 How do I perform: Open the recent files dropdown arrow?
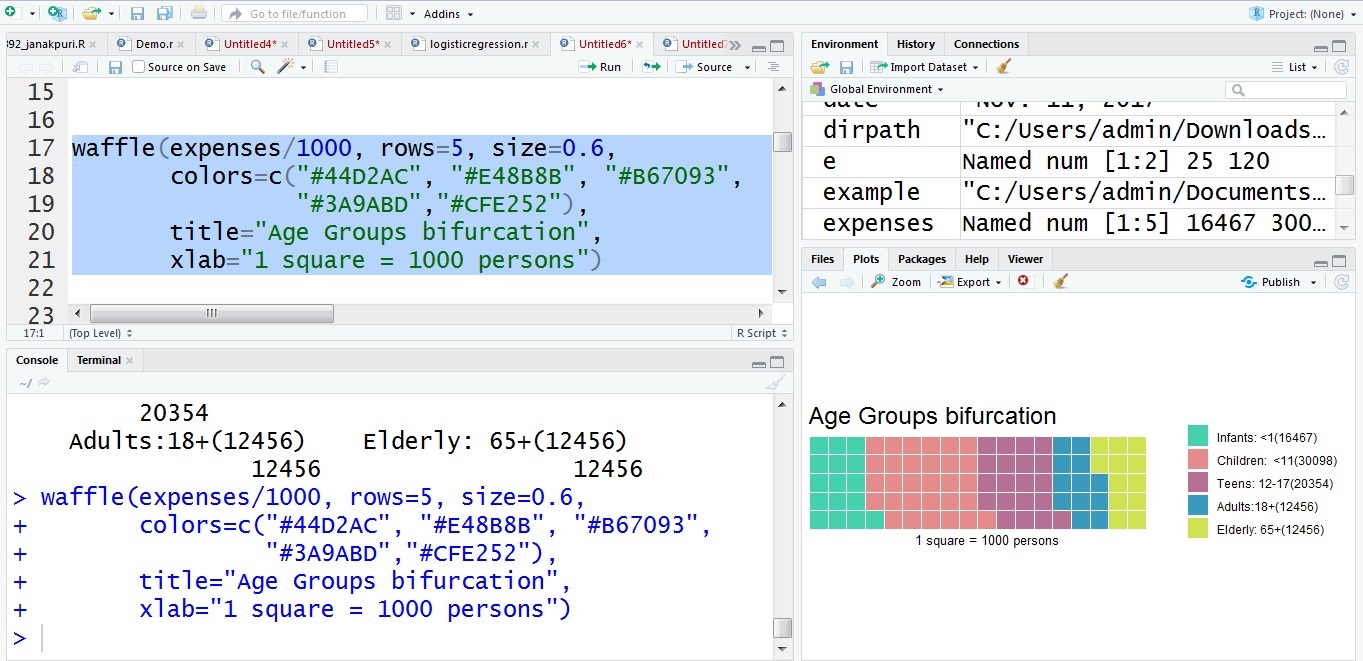point(111,14)
